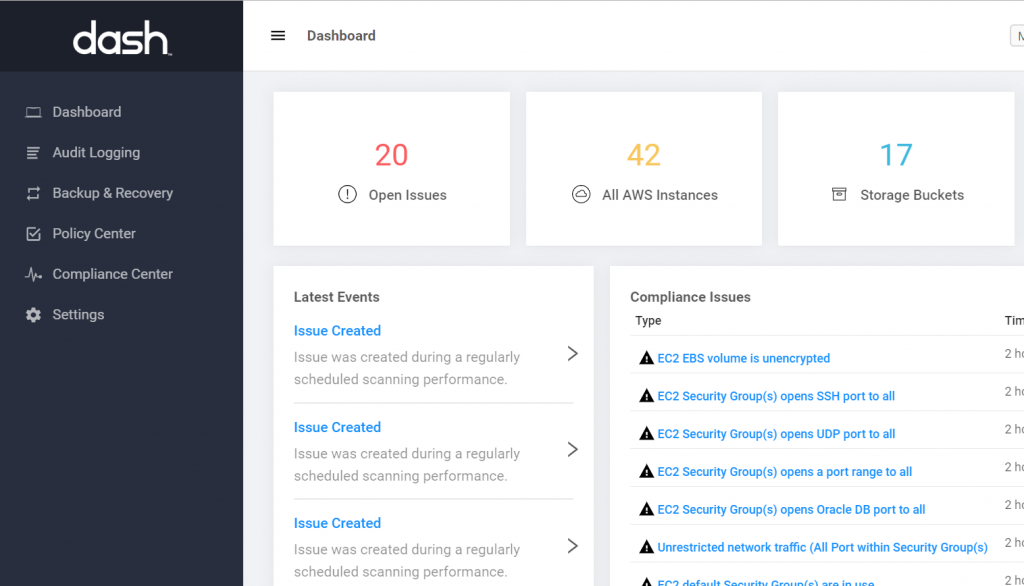Open the EC2 EBS volume is unencrypted issue
This screenshot has height=586, width=1024.
tap(743, 358)
